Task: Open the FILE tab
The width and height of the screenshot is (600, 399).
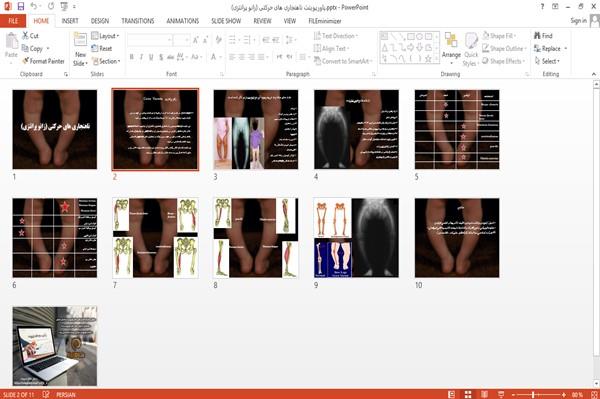Action: (x=13, y=21)
